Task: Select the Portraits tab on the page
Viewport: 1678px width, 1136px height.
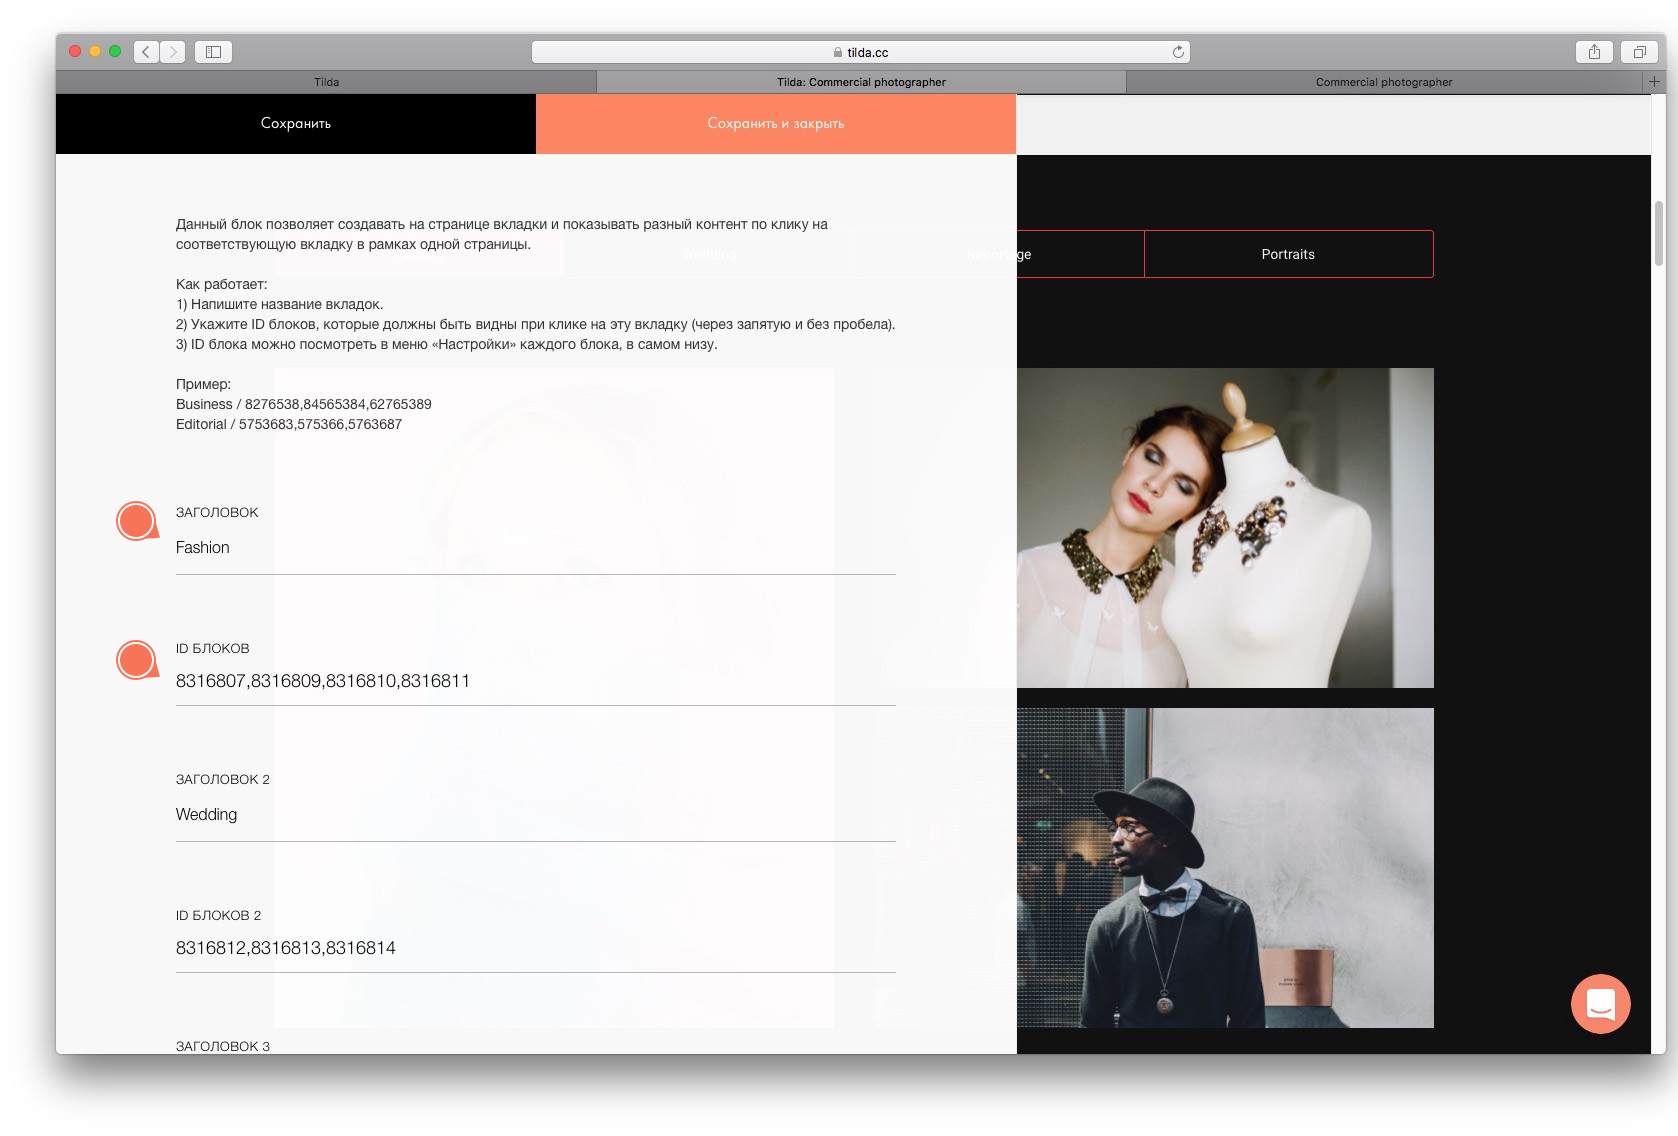Action: (x=1288, y=254)
